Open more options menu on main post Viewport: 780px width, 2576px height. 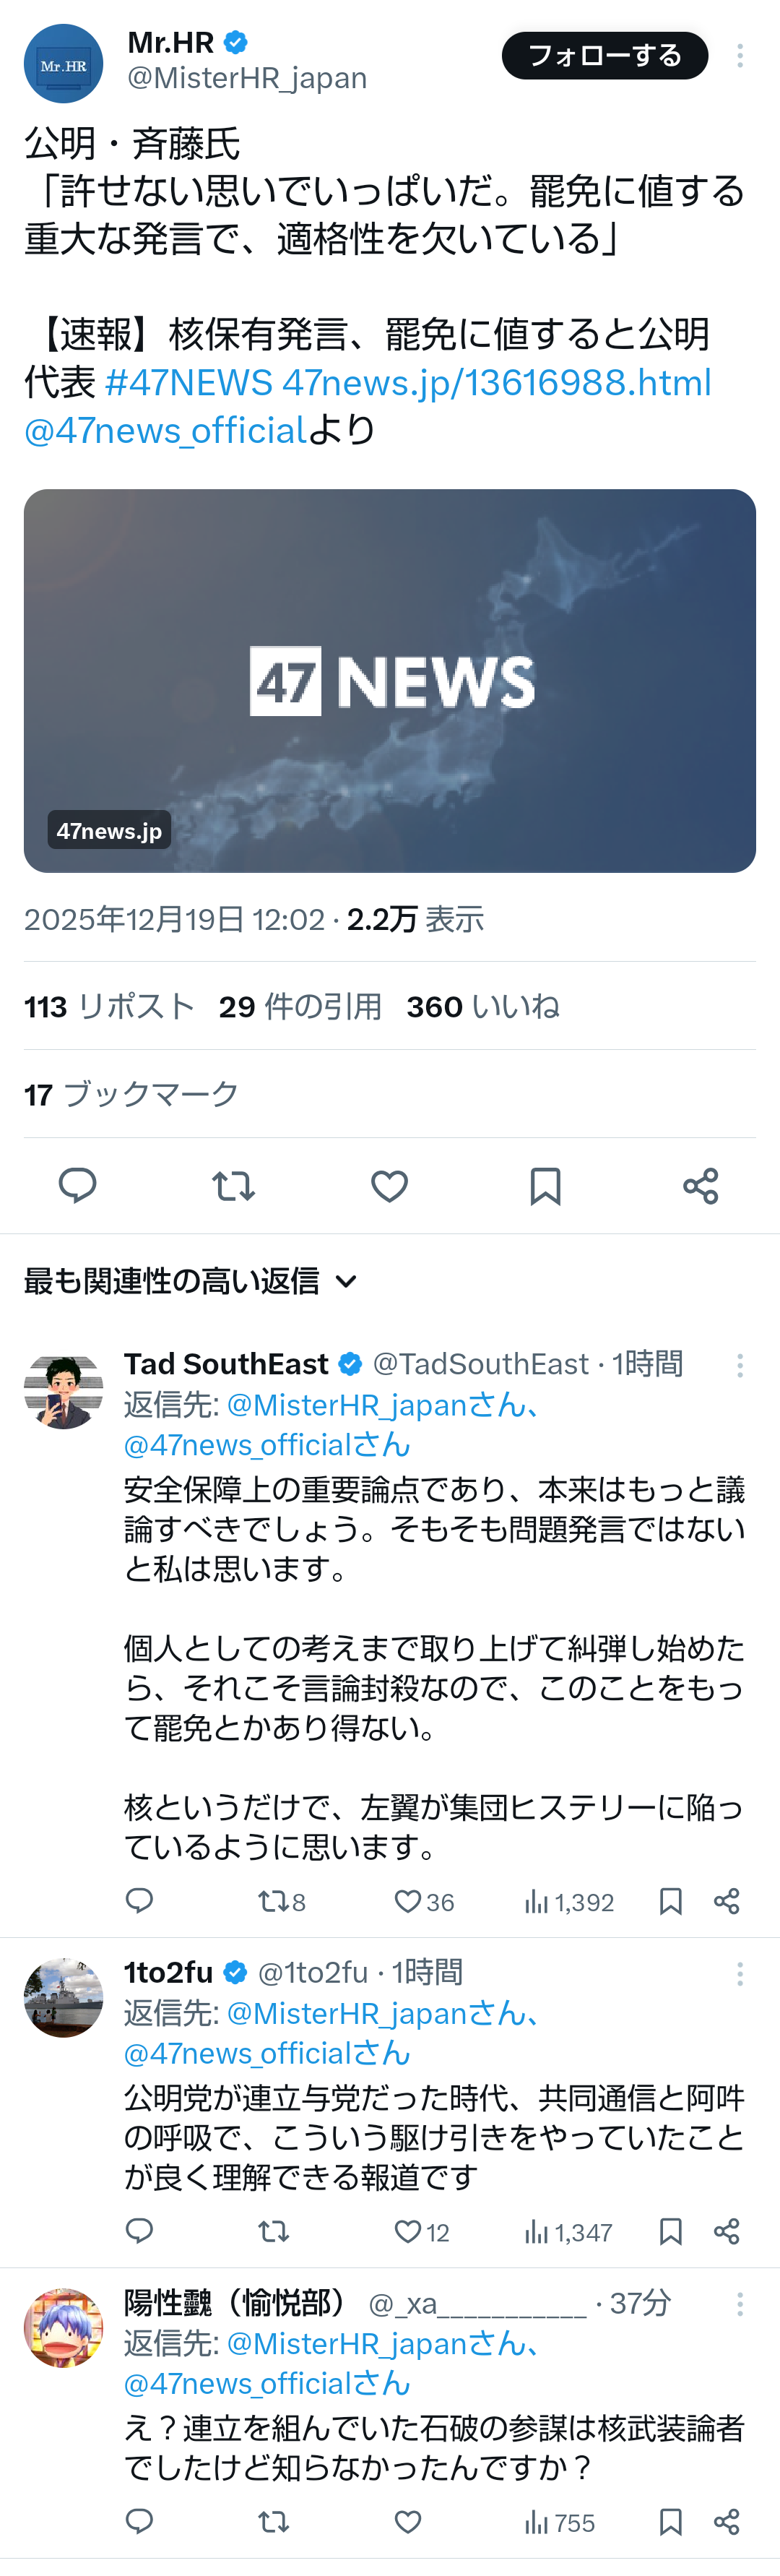[740, 56]
